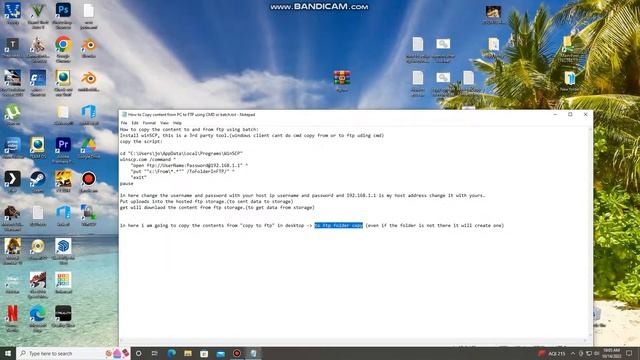The height and width of the screenshot is (360, 640).
Task: Open Adobe Premiere Pro desktop shortcut
Action: click(63, 150)
